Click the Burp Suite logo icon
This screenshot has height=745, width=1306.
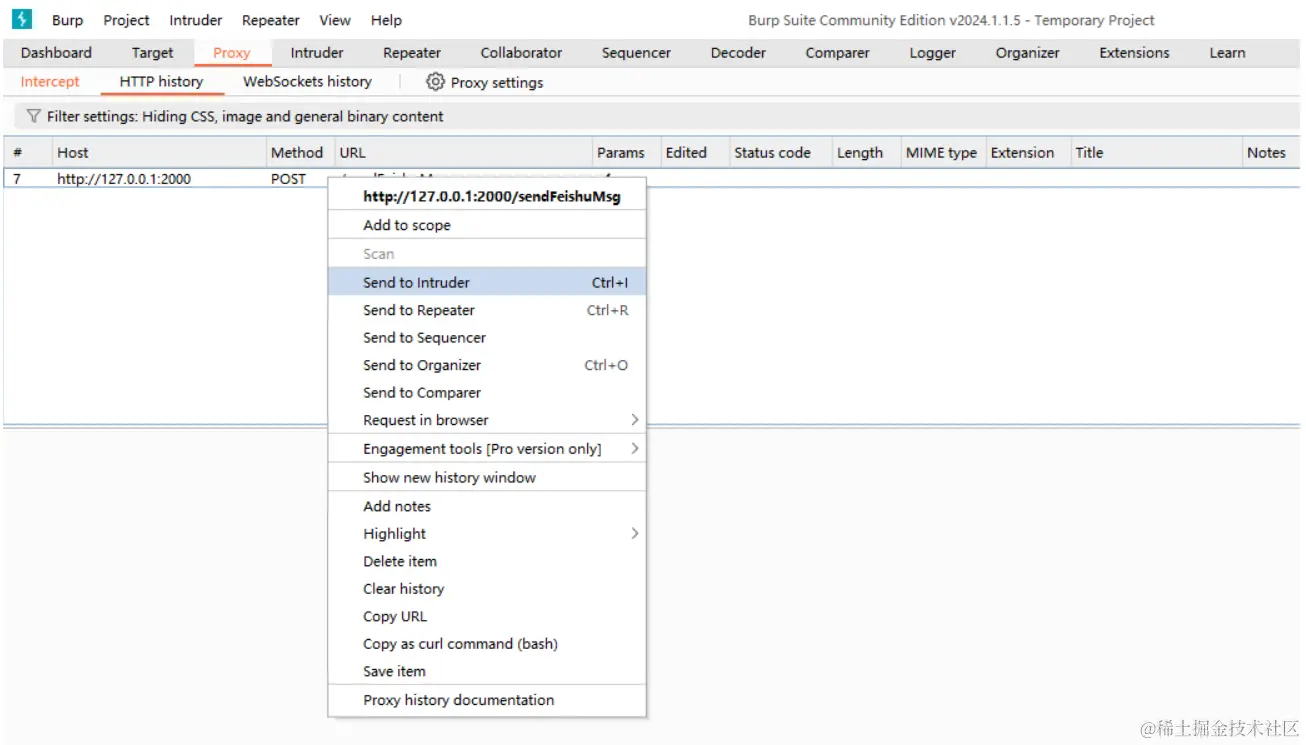pyautogui.click(x=22, y=19)
